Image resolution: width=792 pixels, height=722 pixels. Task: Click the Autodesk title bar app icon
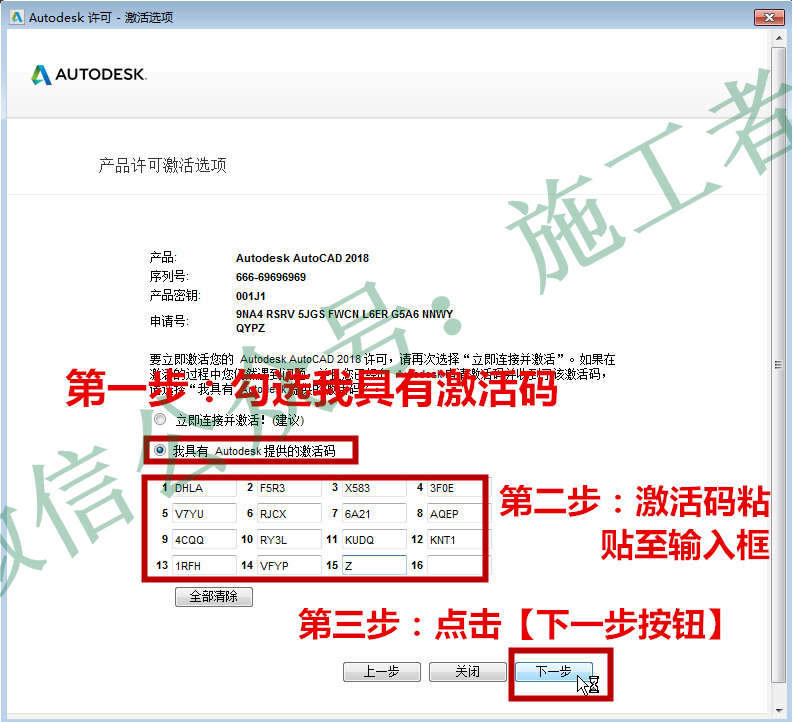click(x=17, y=17)
